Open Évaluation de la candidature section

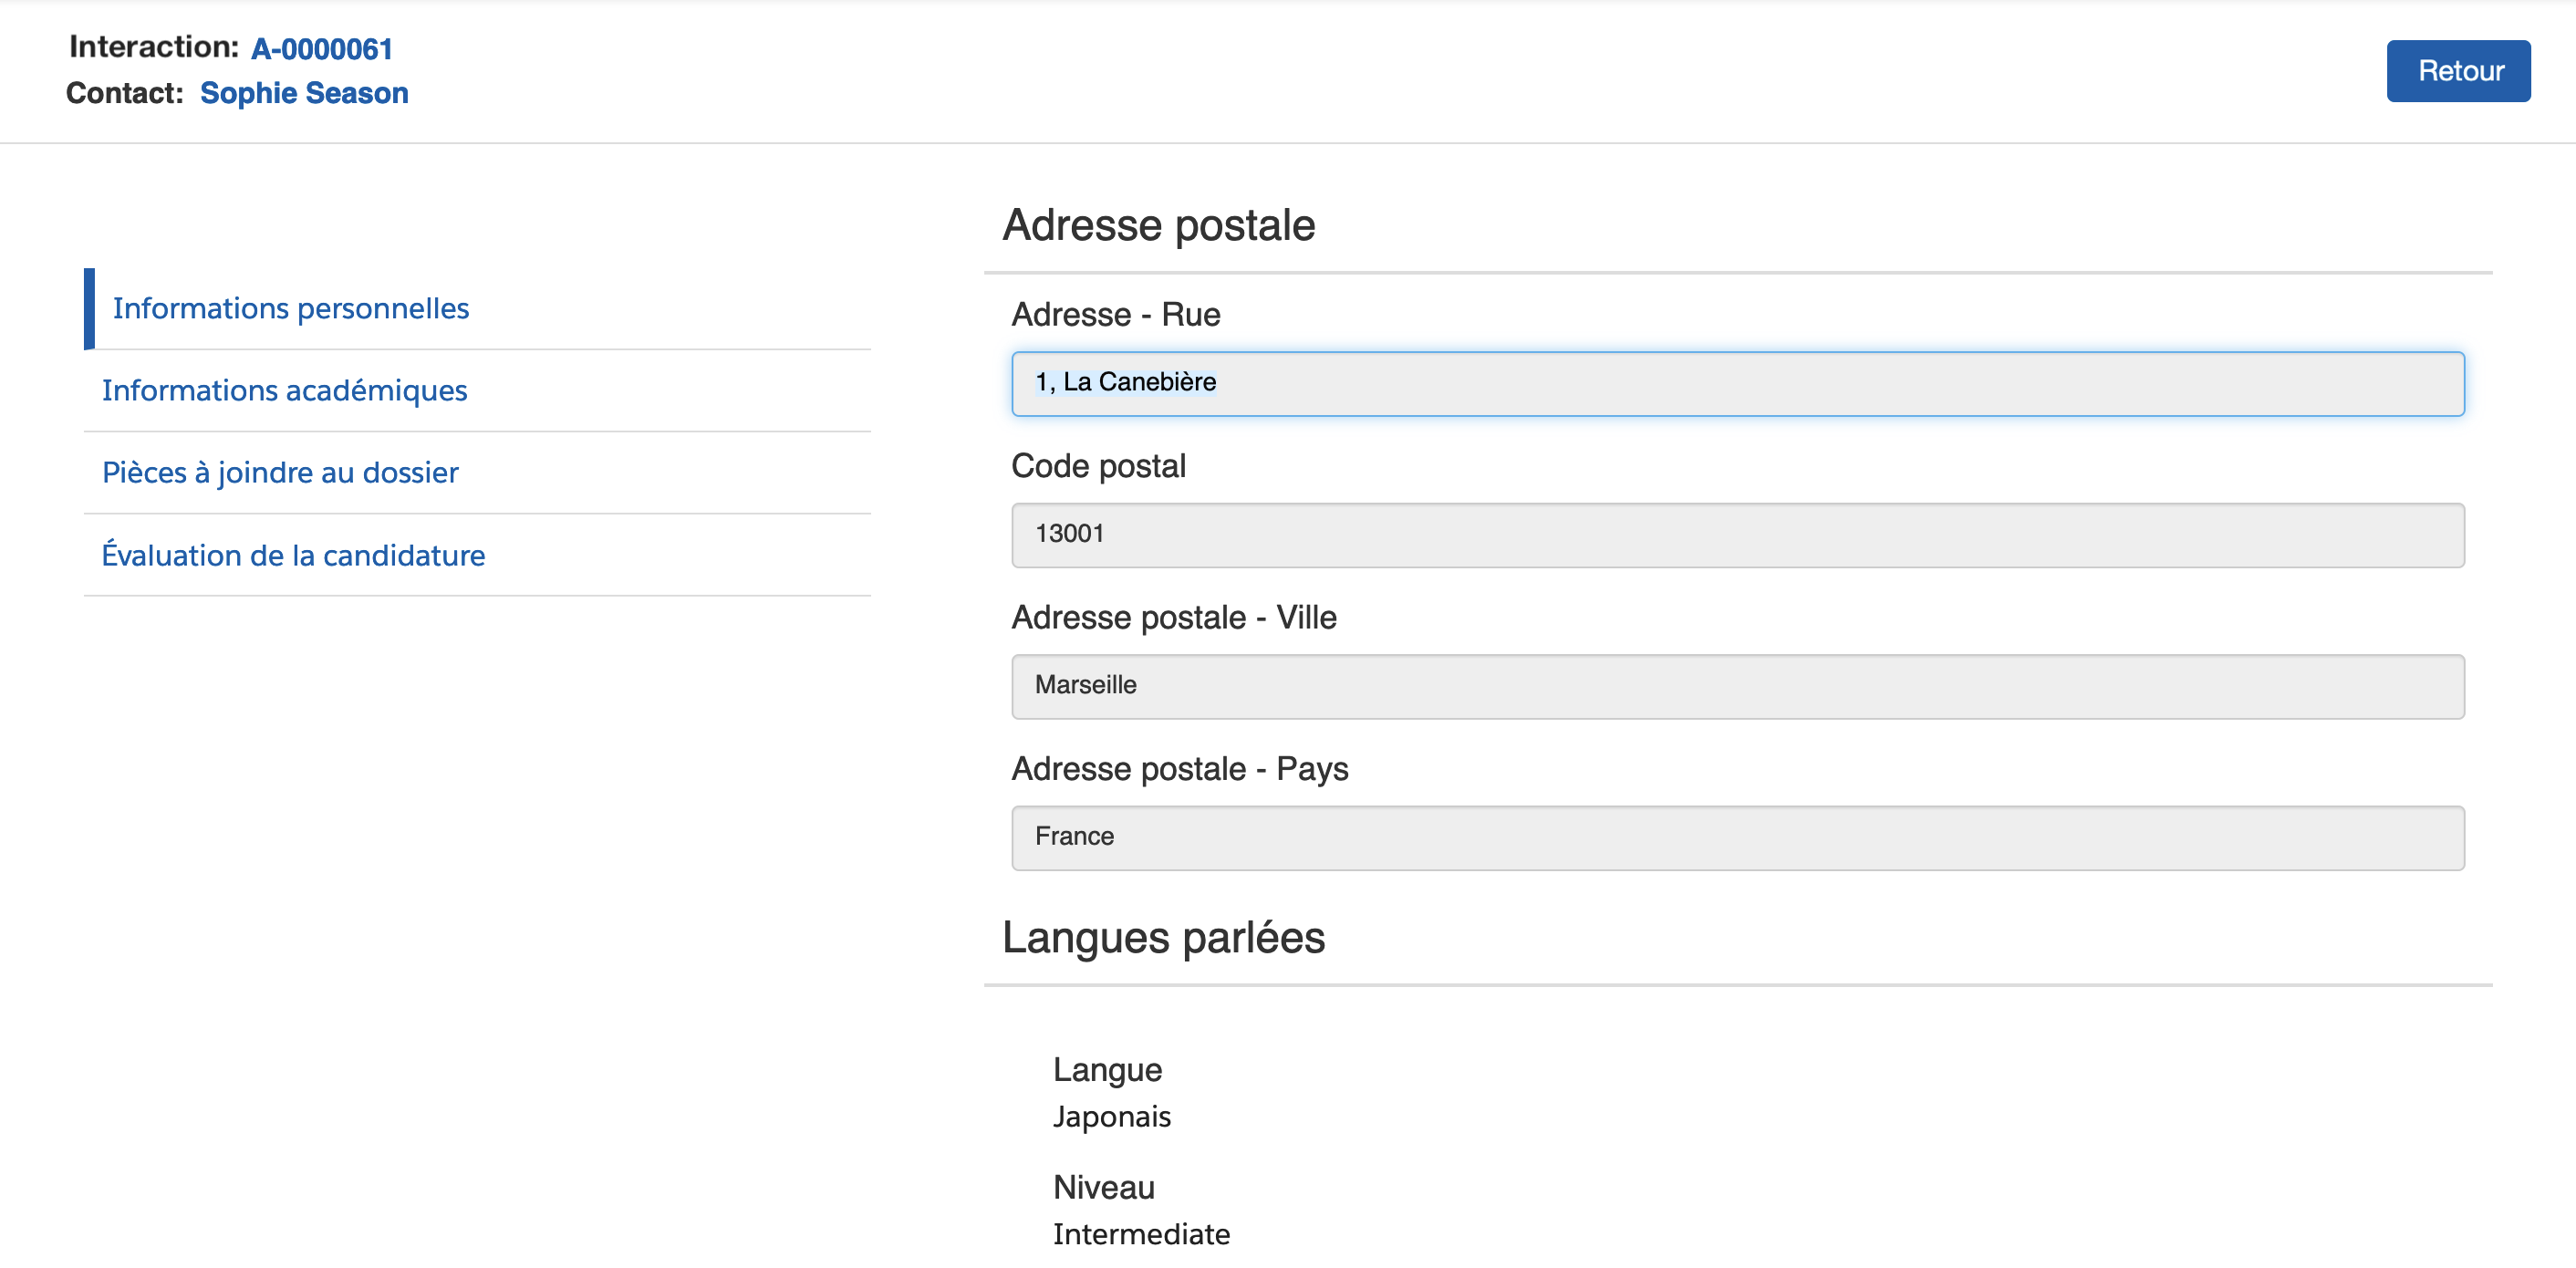click(293, 555)
